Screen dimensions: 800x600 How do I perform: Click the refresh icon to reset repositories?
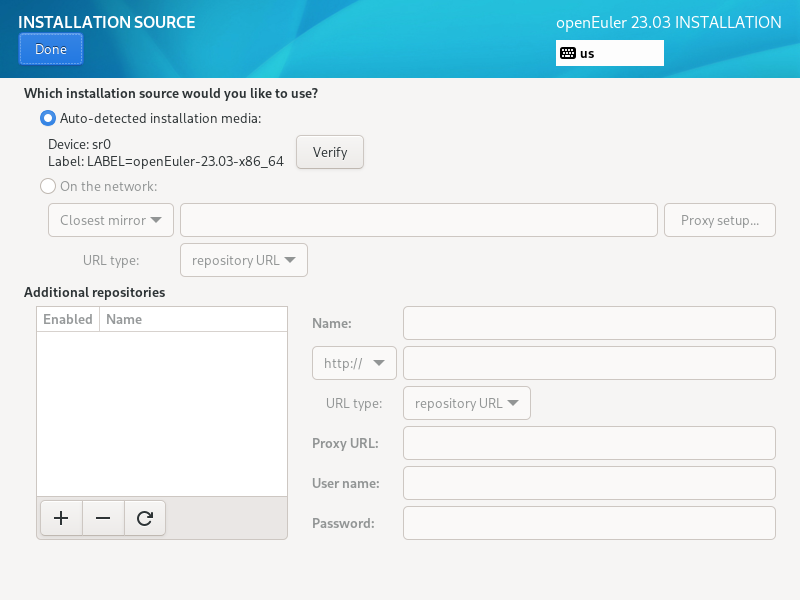145,518
